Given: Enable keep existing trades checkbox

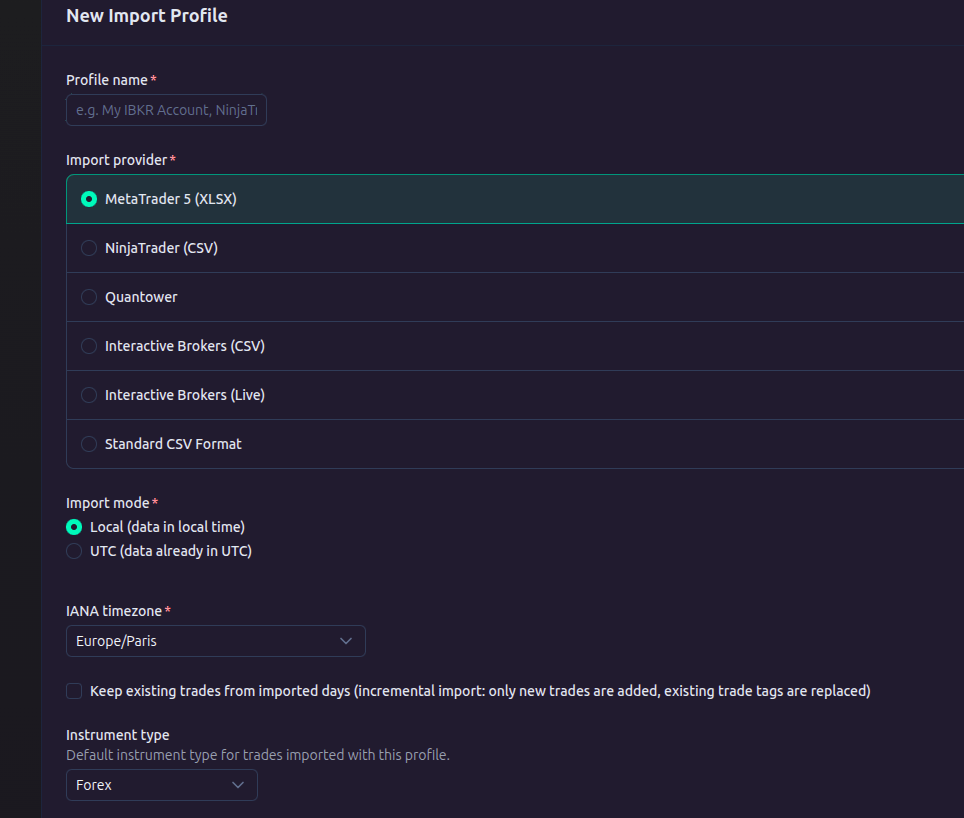Looking at the screenshot, I should point(74,691).
